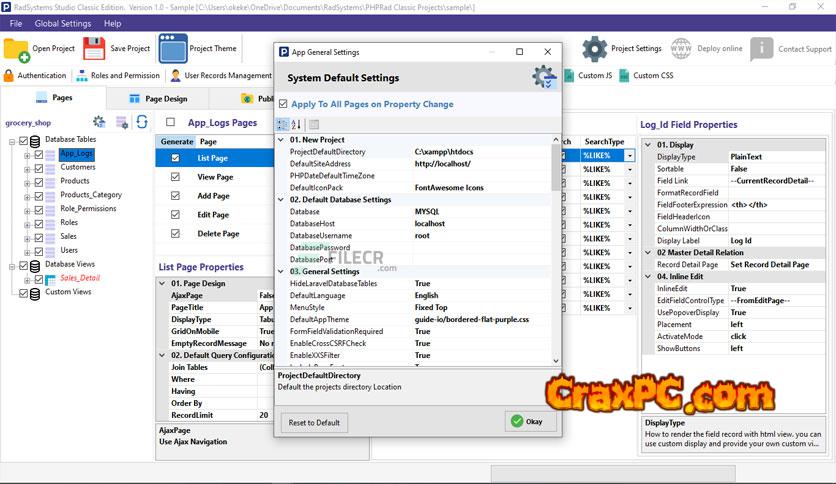Screen dimensions: 836x484
Task: Open the Custom JS file icon
Action: [569, 76]
